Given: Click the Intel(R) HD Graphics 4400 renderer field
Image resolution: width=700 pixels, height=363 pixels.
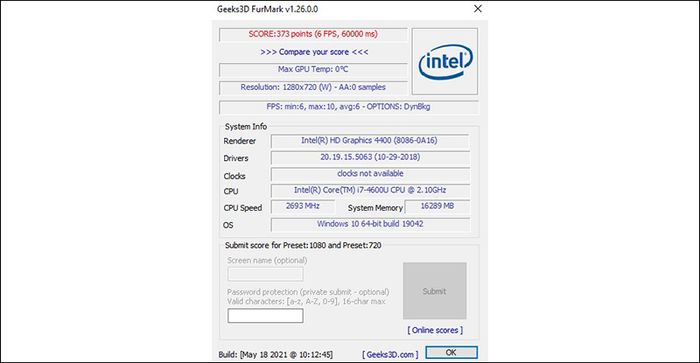Looking at the screenshot, I should (x=370, y=141).
